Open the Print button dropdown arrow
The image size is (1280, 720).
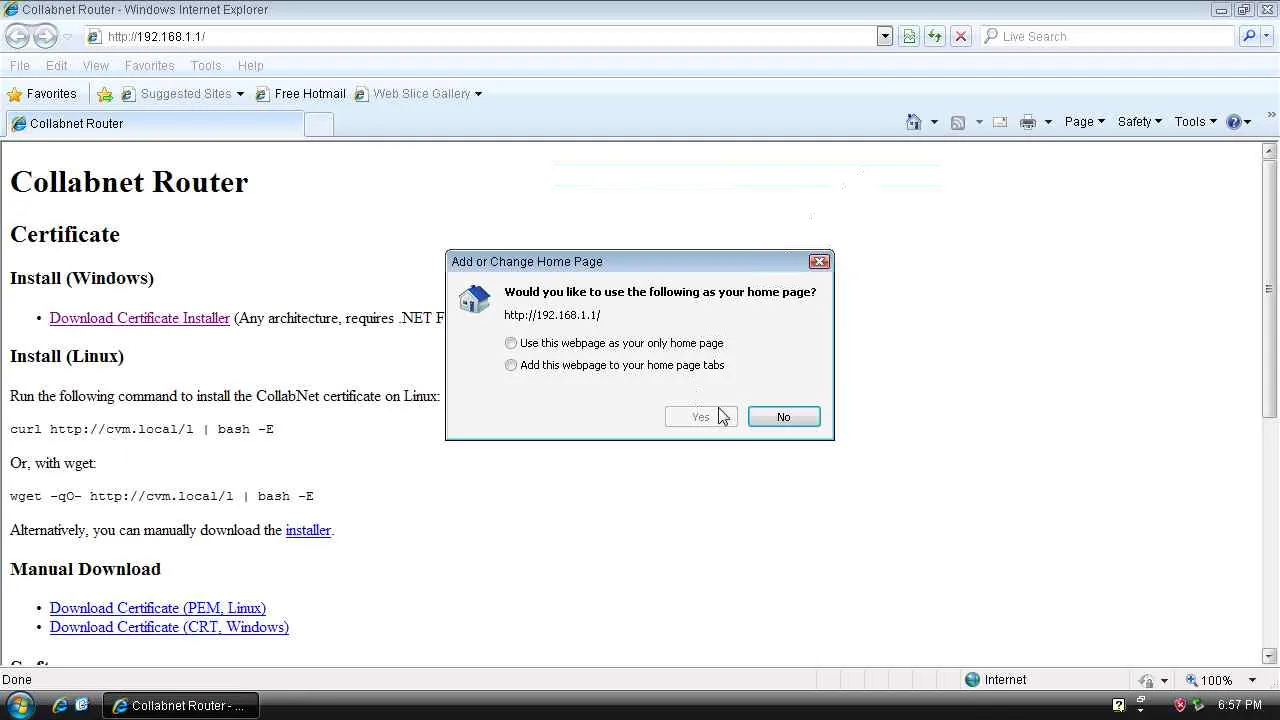(1048, 122)
